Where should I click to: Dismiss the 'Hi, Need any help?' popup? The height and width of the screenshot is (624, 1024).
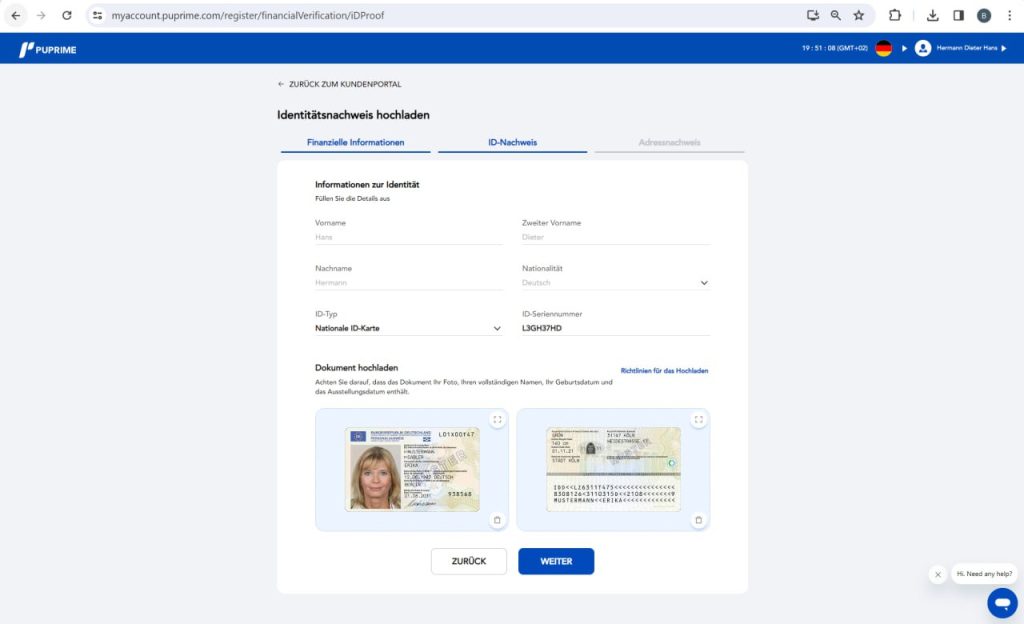tap(937, 574)
